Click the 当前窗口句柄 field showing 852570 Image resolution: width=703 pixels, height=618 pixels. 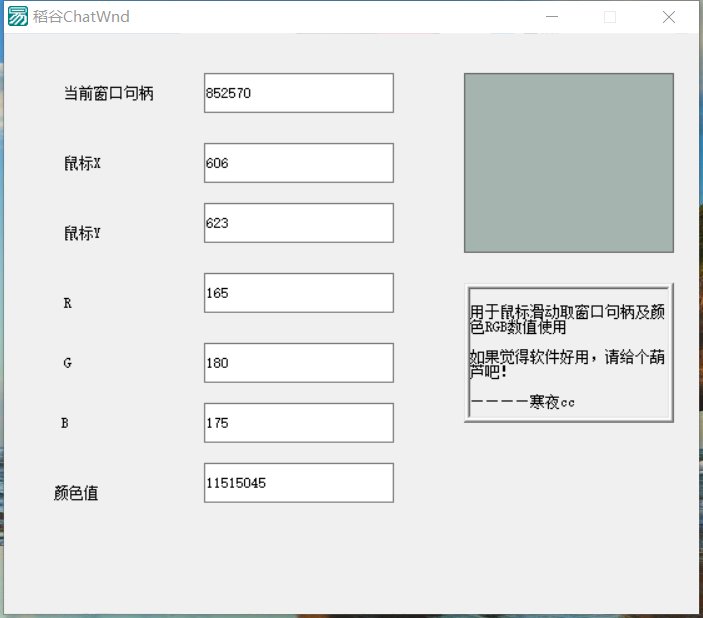coord(298,93)
